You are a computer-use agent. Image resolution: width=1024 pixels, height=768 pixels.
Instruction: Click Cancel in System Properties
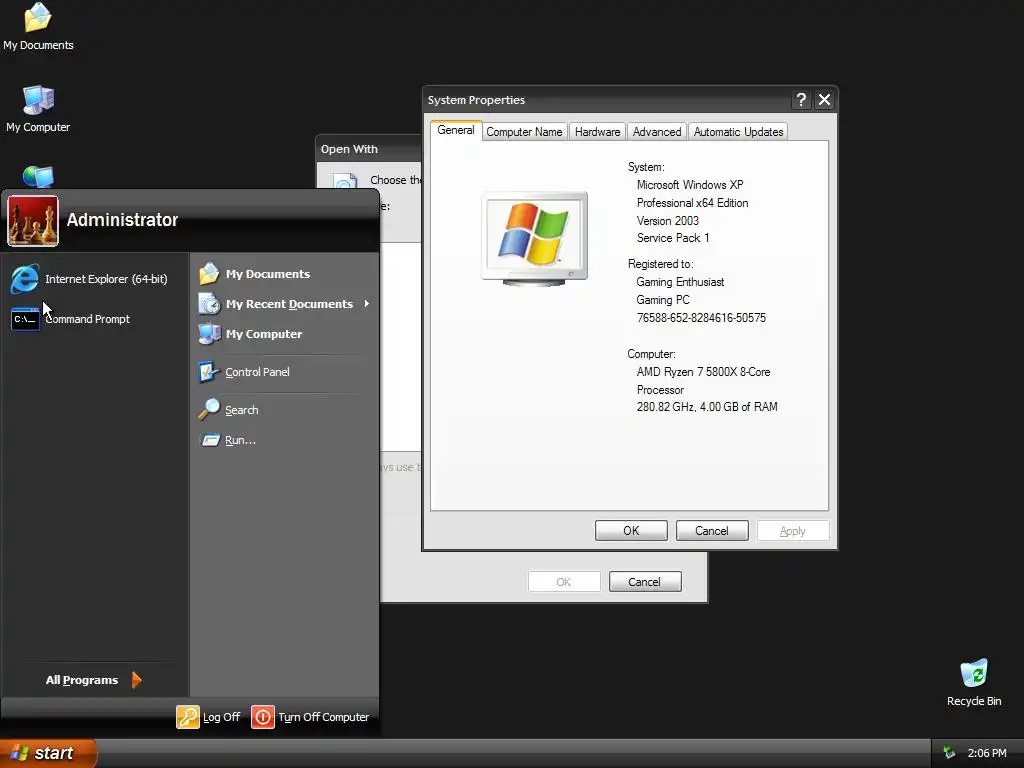pyautogui.click(x=712, y=530)
